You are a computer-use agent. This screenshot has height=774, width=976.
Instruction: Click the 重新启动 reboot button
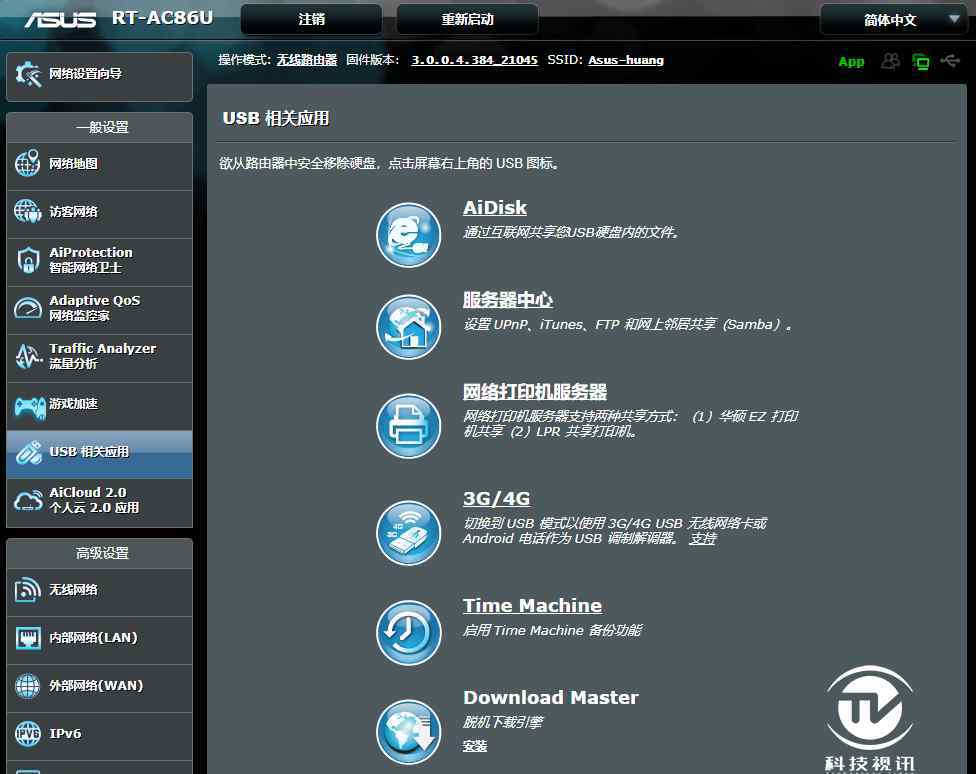click(x=467, y=19)
